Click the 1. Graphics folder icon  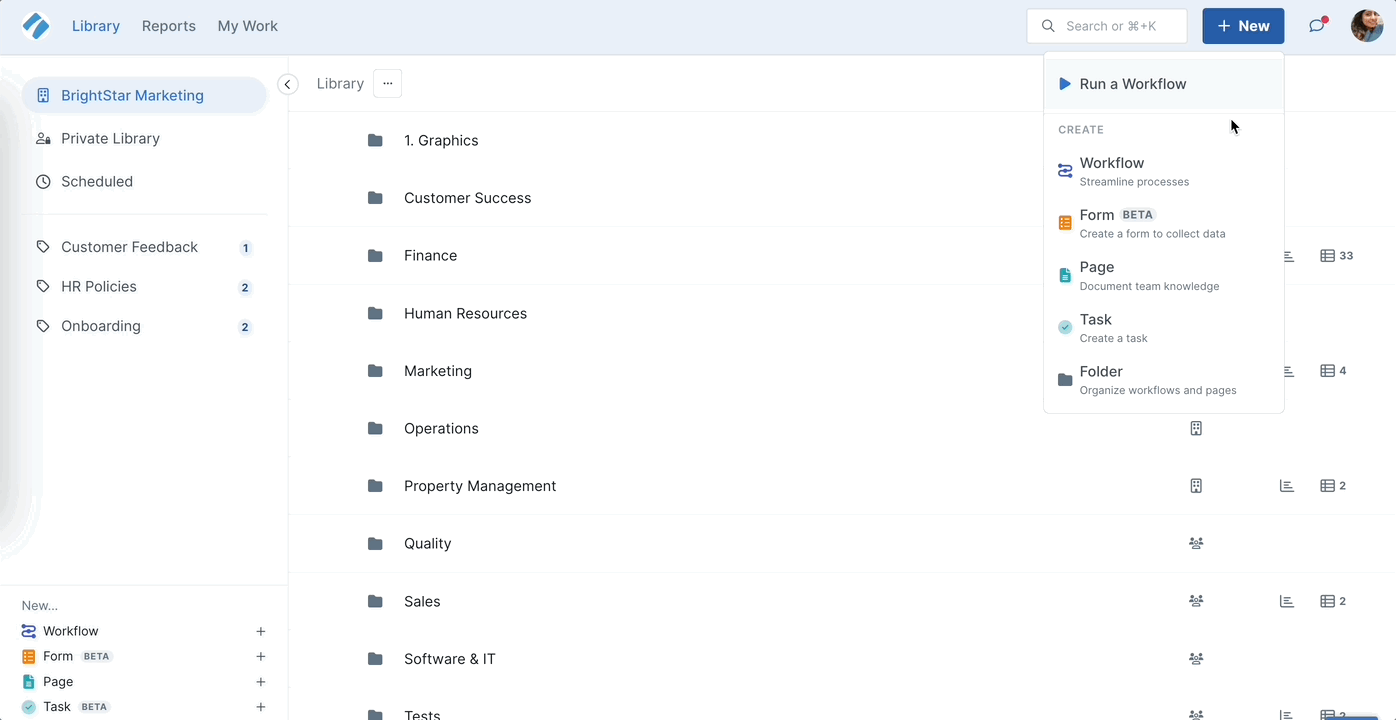coord(375,140)
